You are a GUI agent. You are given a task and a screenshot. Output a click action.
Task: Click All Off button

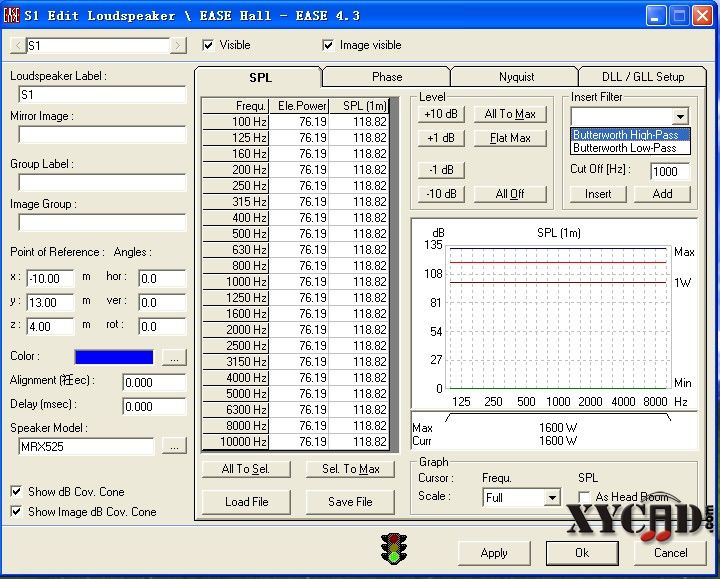pyautogui.click(x=510, y=194)
